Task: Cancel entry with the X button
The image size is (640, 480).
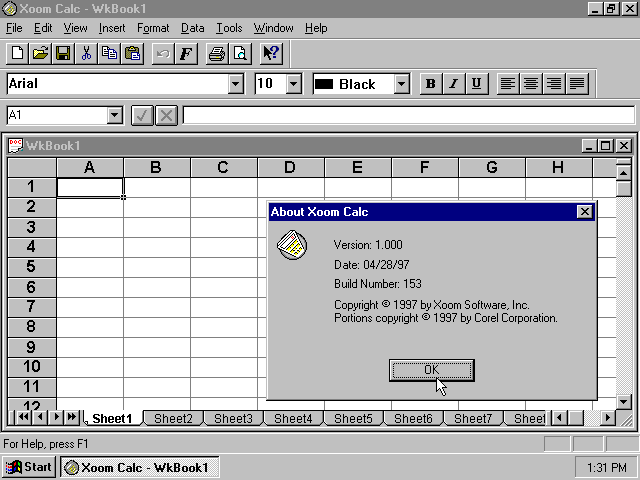Action: point(167,116)
